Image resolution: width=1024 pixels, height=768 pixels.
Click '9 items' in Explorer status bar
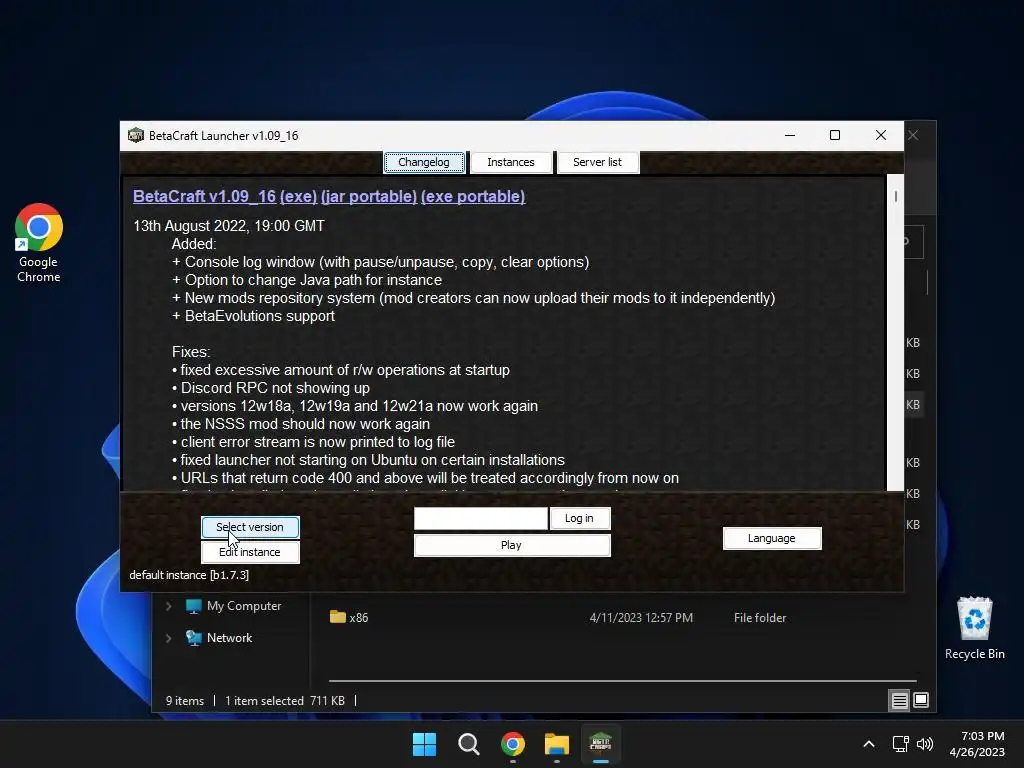coord(185,701)
